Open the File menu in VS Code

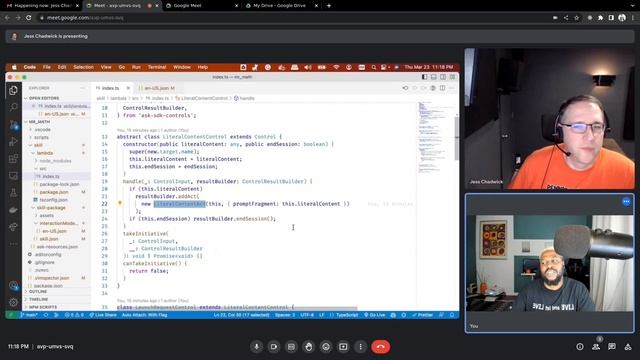(47, 67)
